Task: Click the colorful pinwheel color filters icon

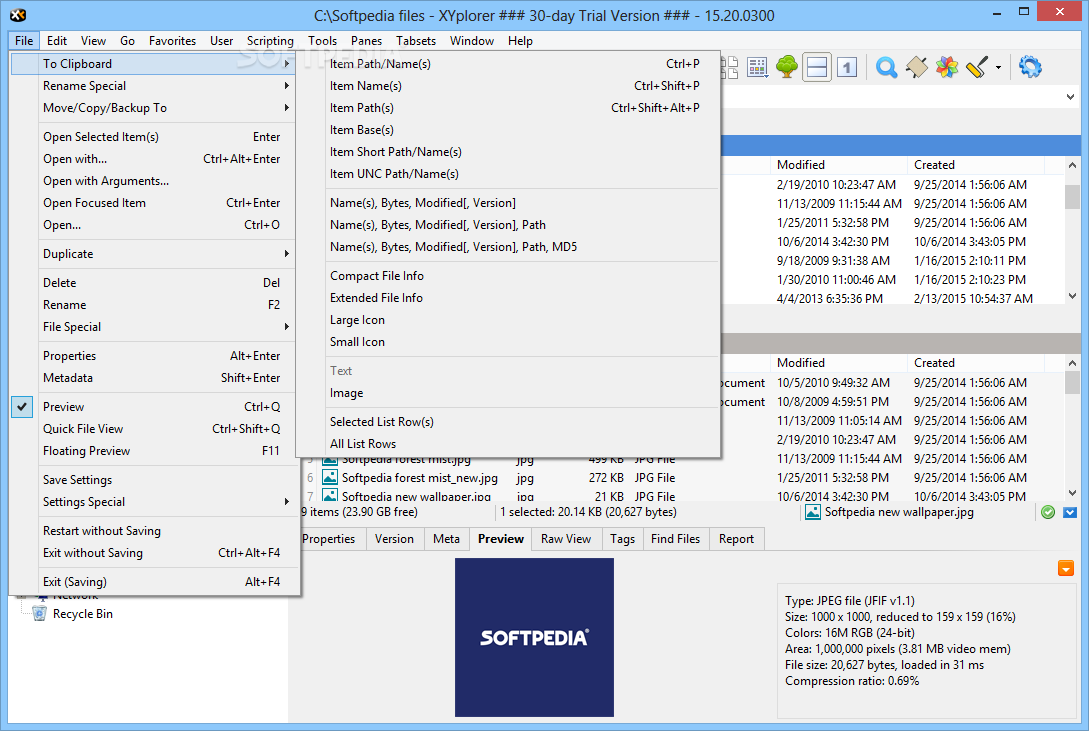Action: (x=947, y=67)
